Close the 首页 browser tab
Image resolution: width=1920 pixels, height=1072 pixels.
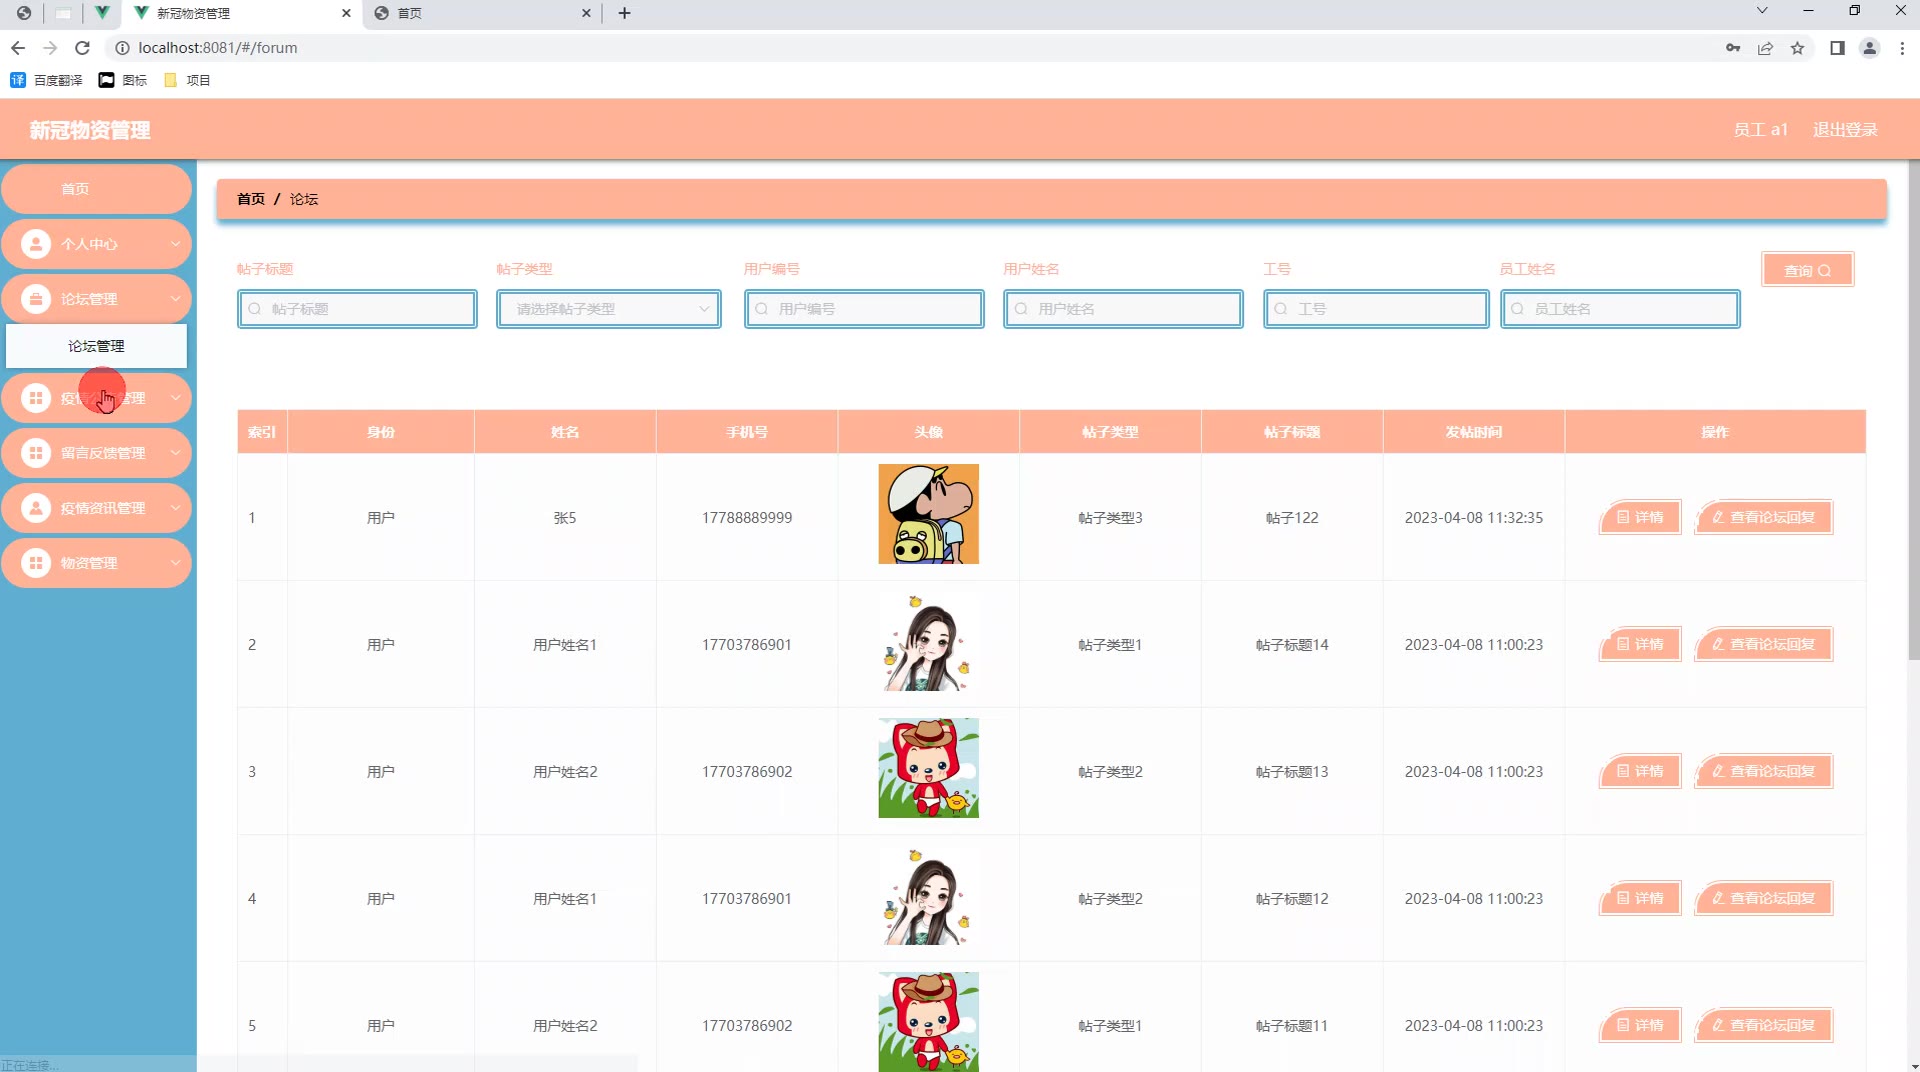tap(586, 13)
